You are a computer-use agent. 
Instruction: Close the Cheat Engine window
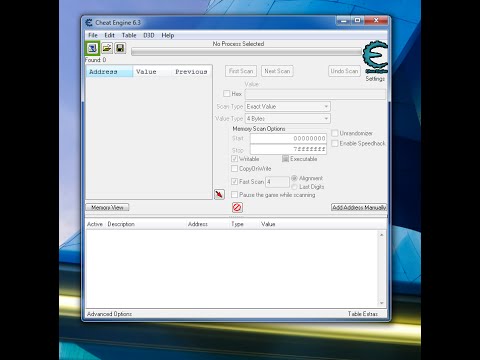tap(376, 21)
